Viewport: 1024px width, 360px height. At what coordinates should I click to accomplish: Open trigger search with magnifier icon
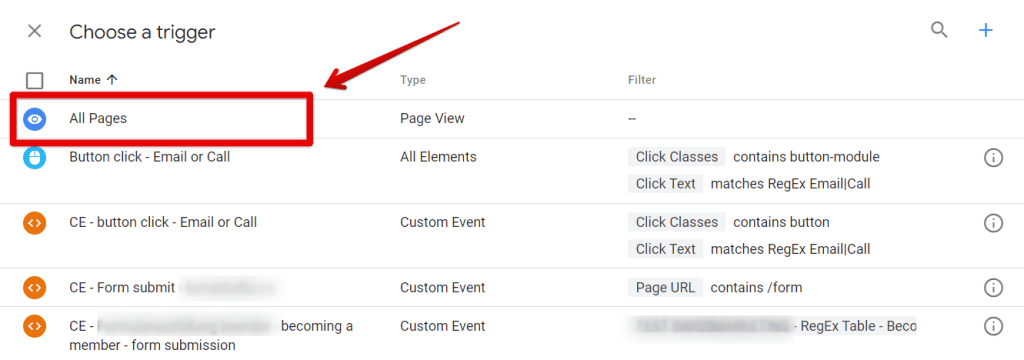[x=939, y=30]
